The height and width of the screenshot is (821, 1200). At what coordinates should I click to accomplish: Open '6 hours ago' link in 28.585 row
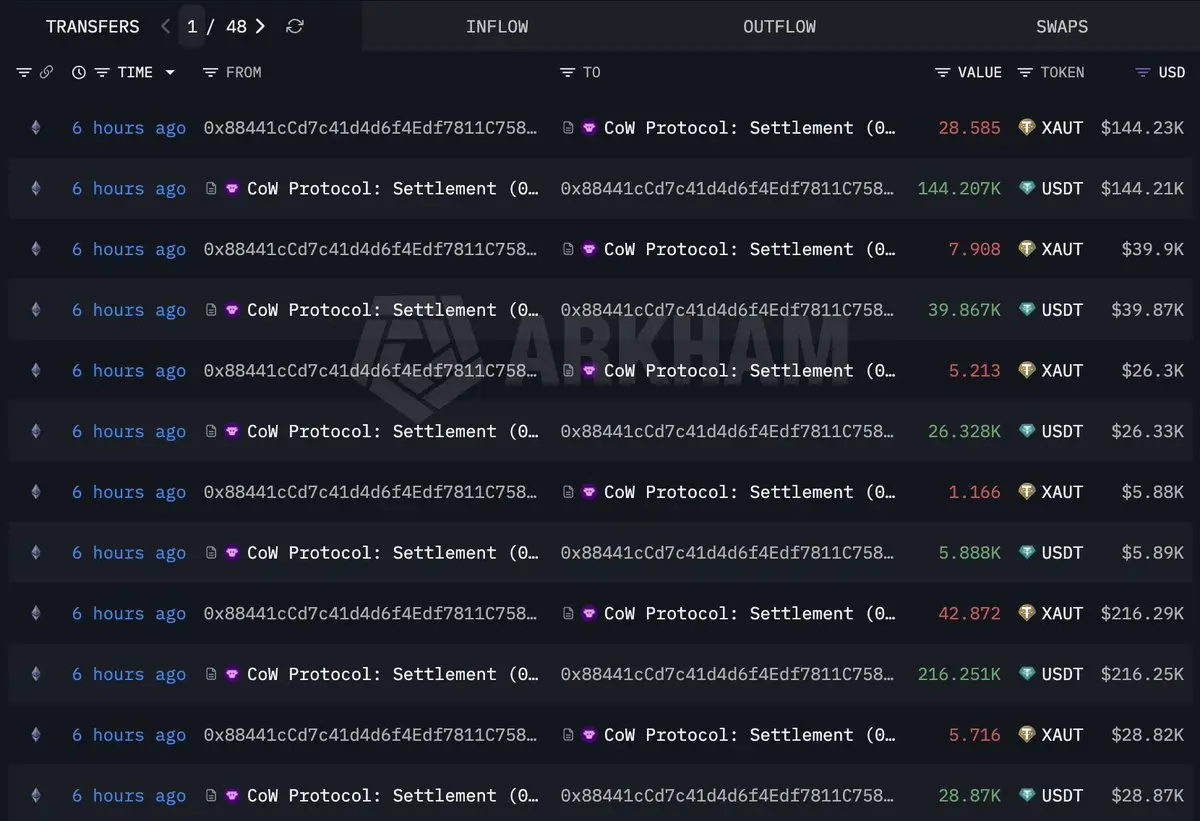pos(129,128)
